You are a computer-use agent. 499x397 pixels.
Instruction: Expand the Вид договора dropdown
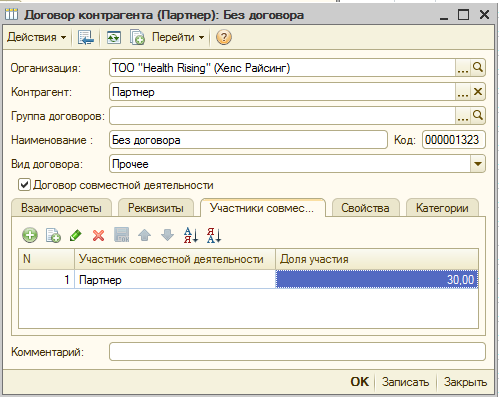478,164
